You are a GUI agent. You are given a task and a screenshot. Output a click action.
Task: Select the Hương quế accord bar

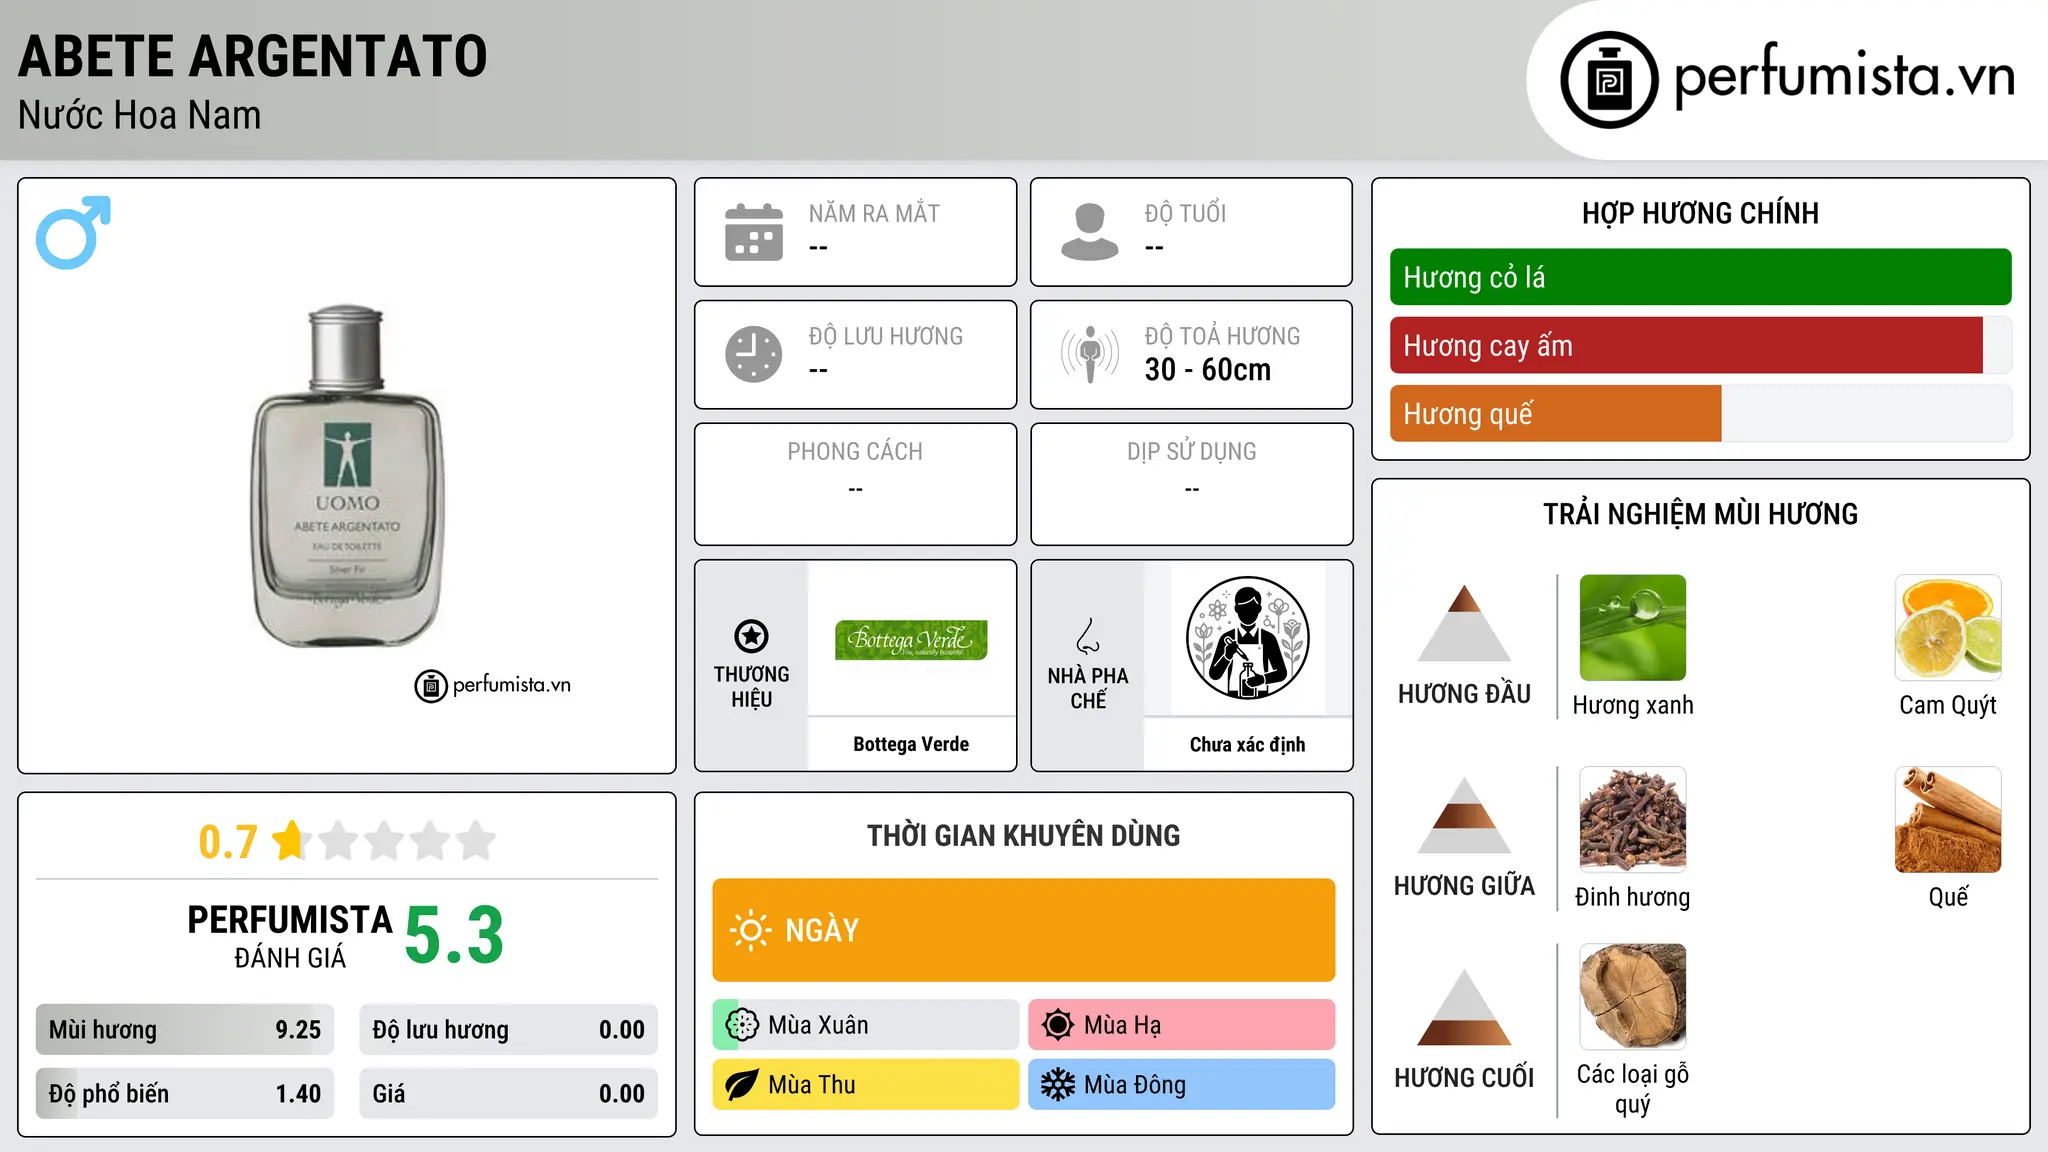[1700, 414]
